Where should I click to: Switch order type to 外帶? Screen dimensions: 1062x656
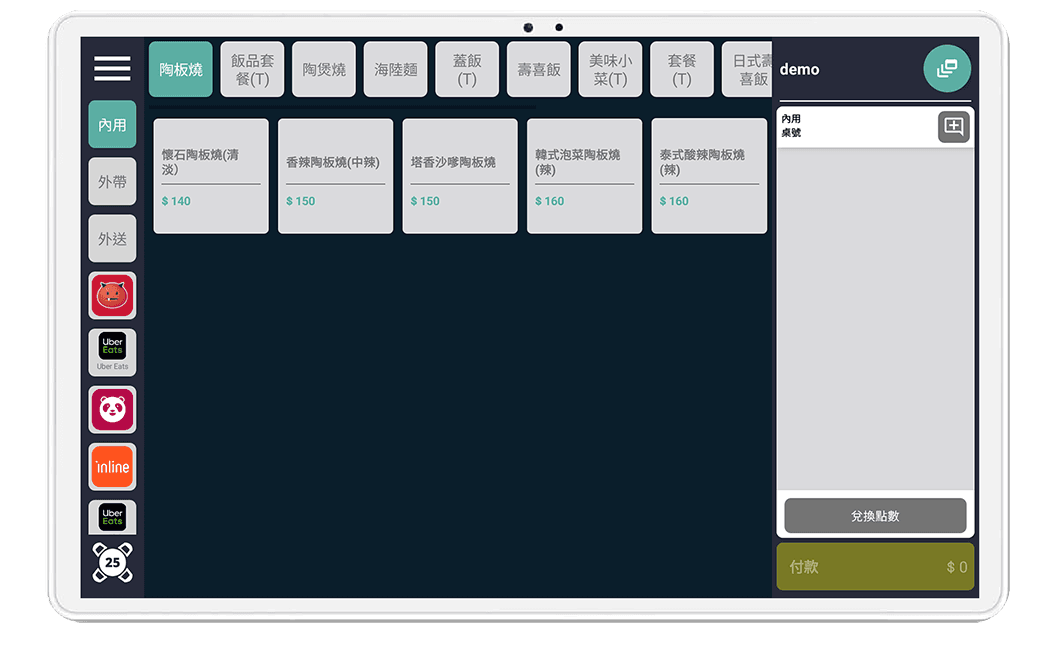coord(112,182)
